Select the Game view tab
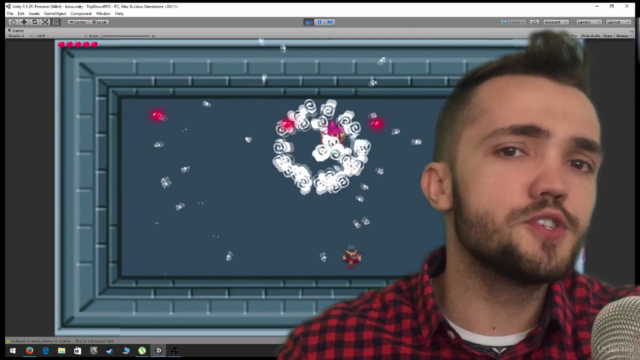The image size is (640, 360). coord(16,30)
